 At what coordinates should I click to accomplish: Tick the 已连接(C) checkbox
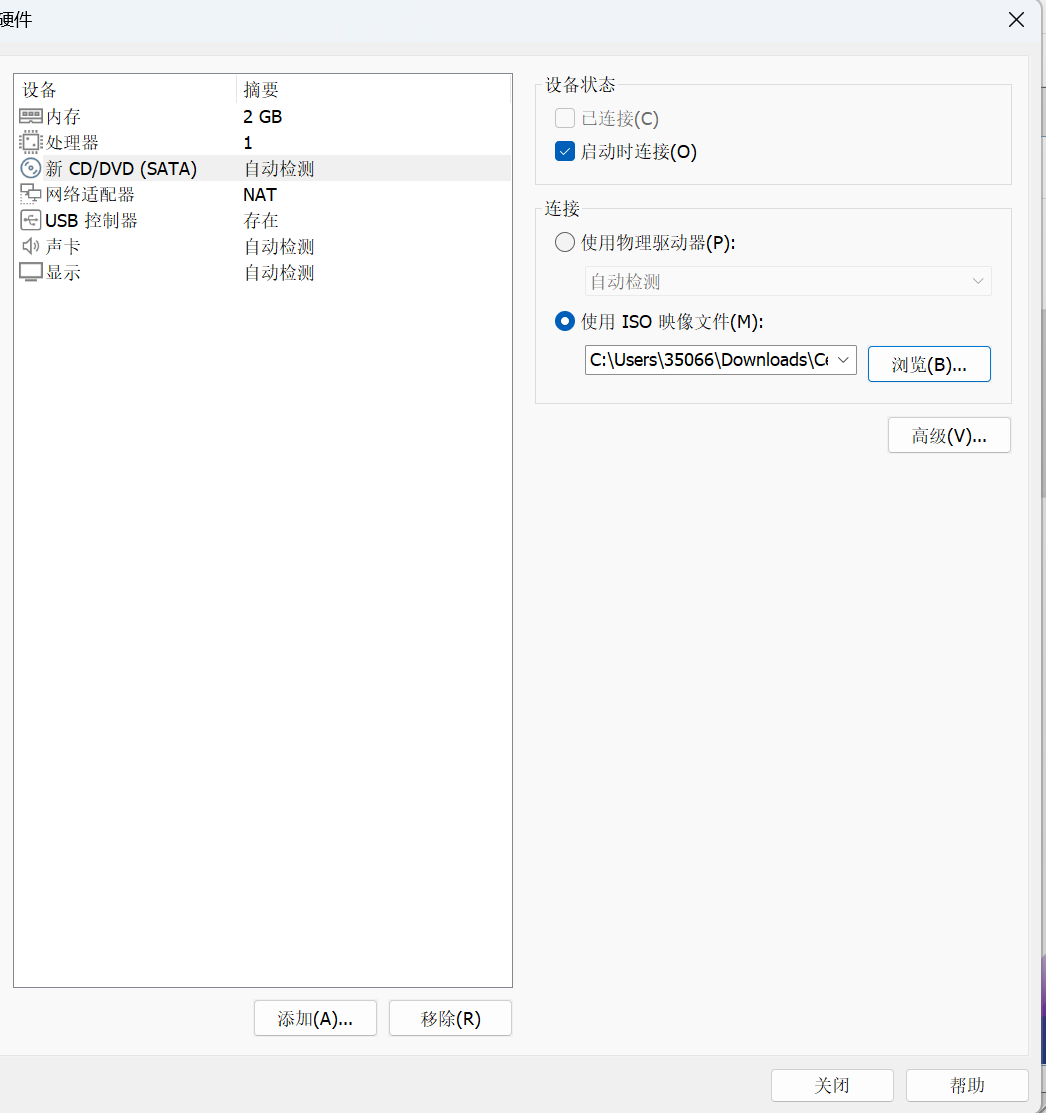click(565, 118)
